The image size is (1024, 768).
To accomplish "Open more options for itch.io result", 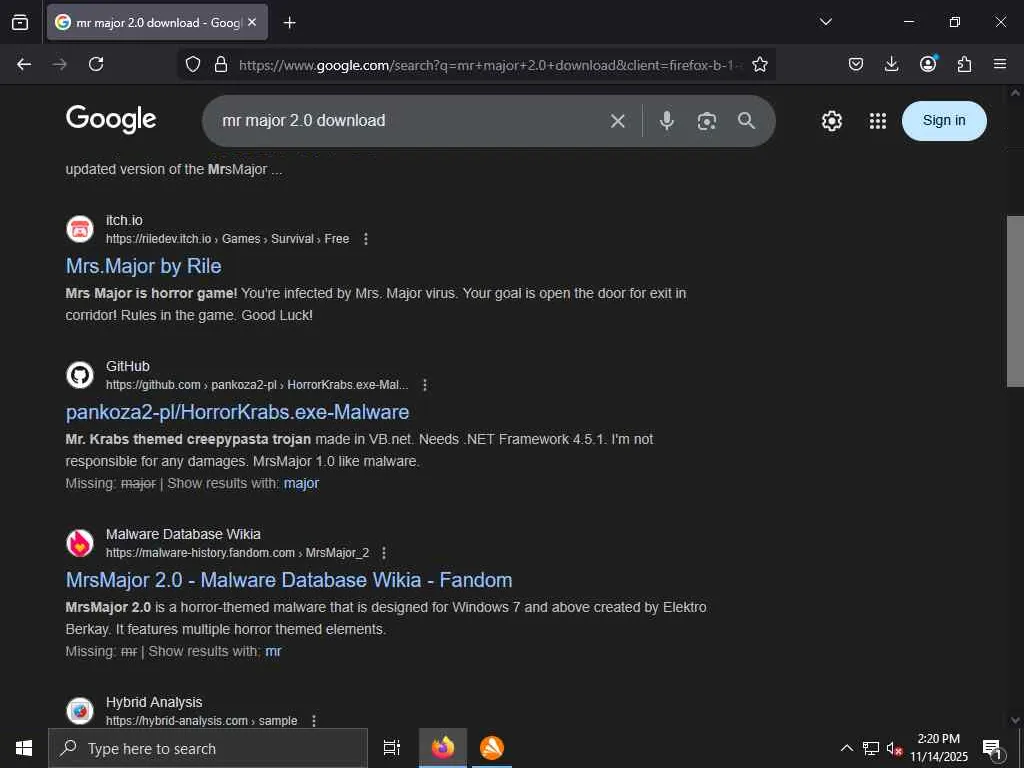I will click(366, 239).
